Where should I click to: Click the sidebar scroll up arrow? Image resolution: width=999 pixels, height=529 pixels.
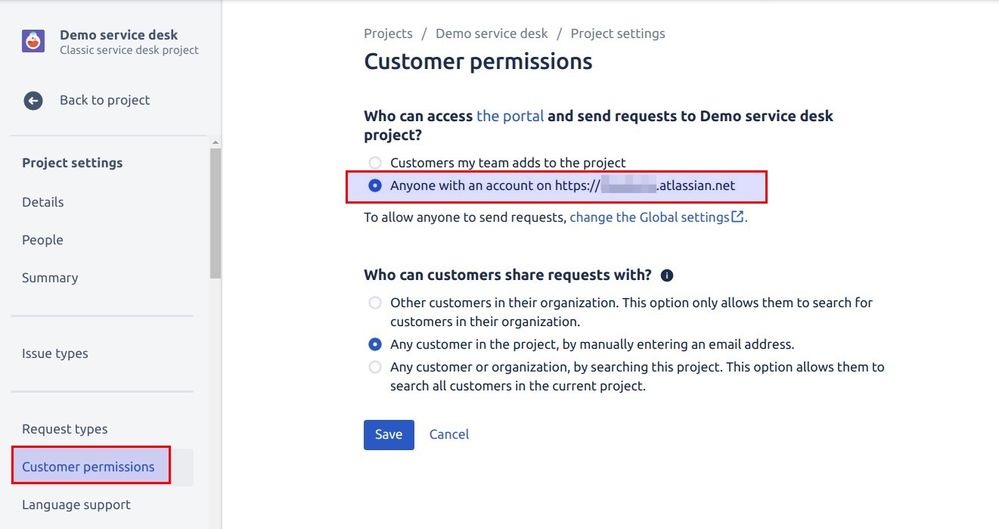pyautogui.click(x=215, y=142)
